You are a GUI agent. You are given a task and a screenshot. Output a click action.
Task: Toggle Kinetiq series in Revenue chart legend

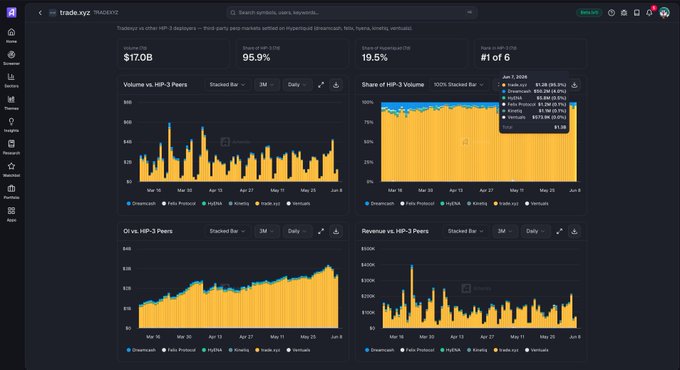477,350
